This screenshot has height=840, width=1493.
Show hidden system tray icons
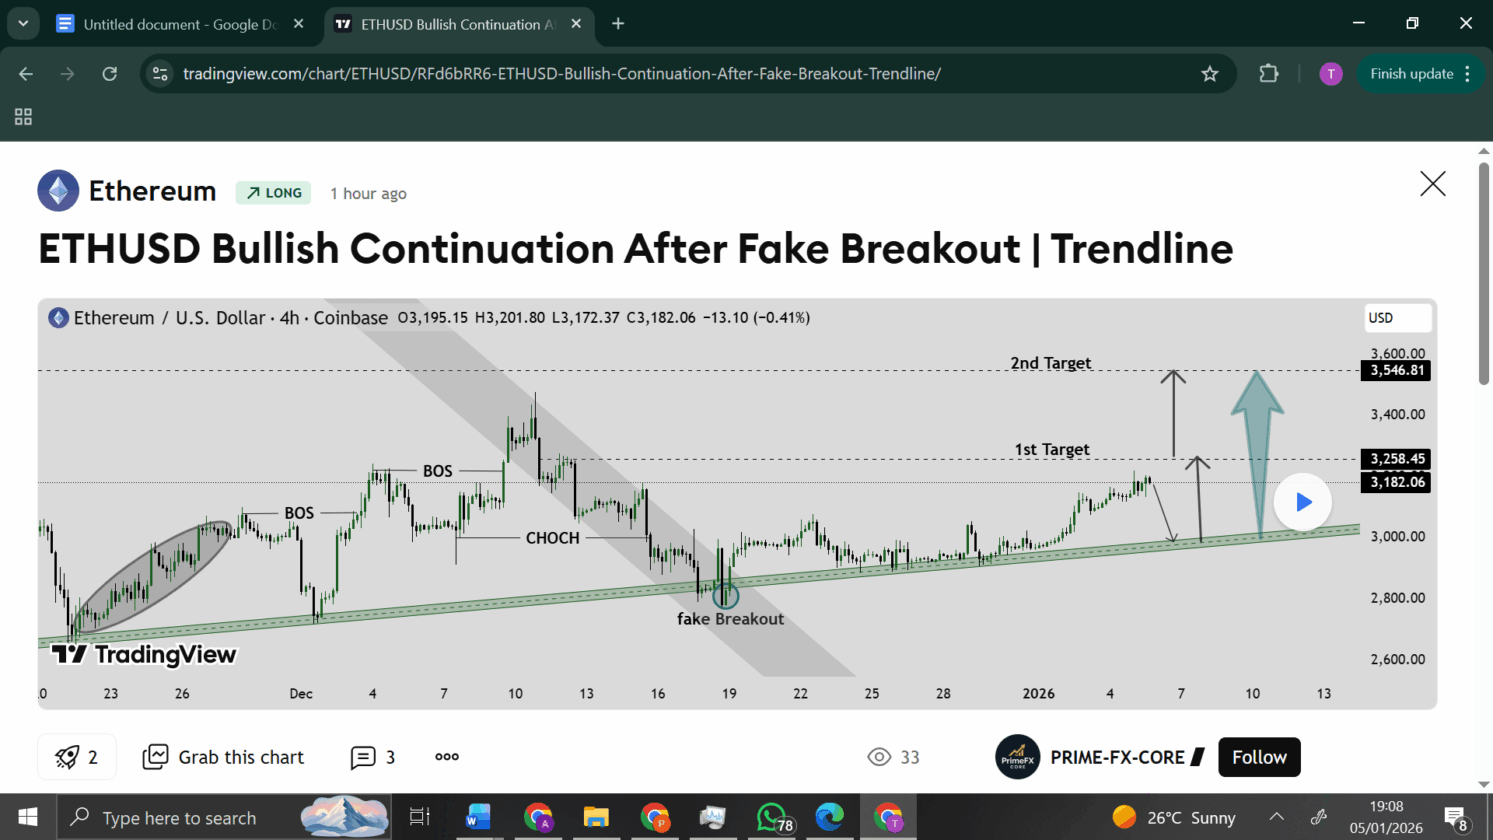coord(1276,817)
